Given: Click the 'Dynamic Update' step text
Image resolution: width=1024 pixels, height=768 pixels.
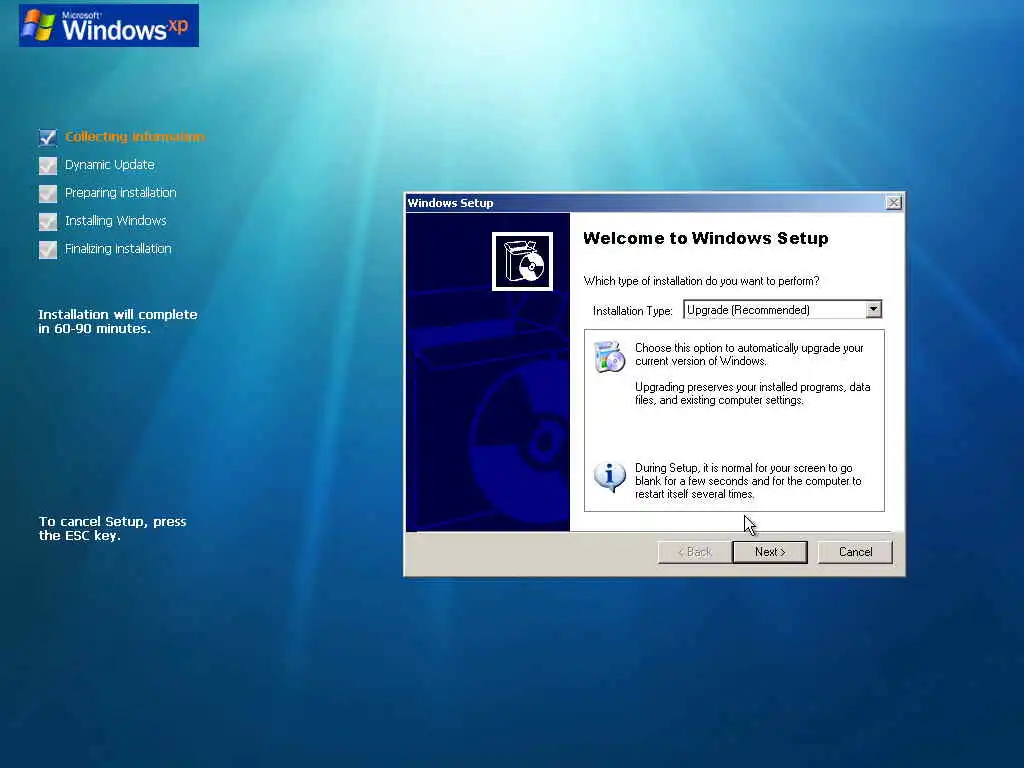Looking at the screenshot, I should coord(110,165).
